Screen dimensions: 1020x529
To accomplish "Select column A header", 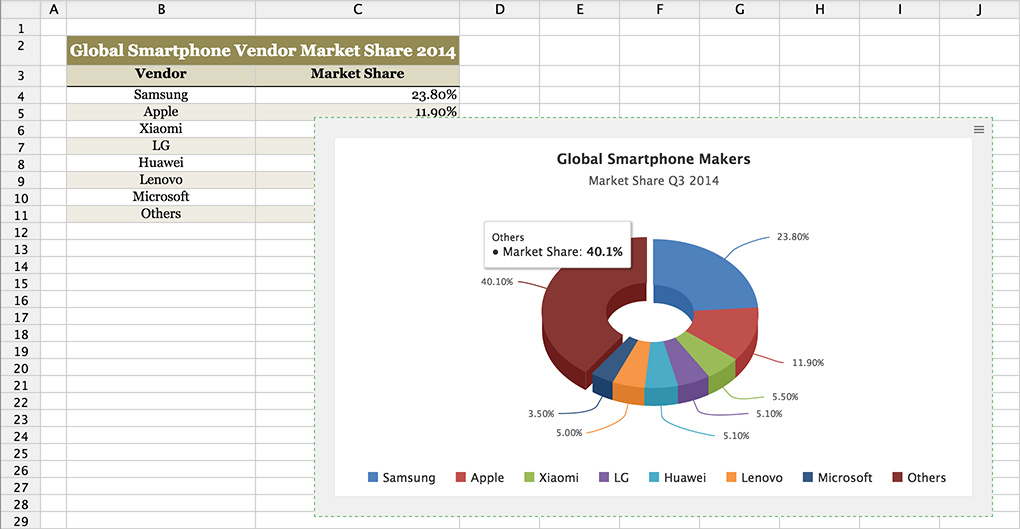I will pyautogui.click(x=53, y=9).
